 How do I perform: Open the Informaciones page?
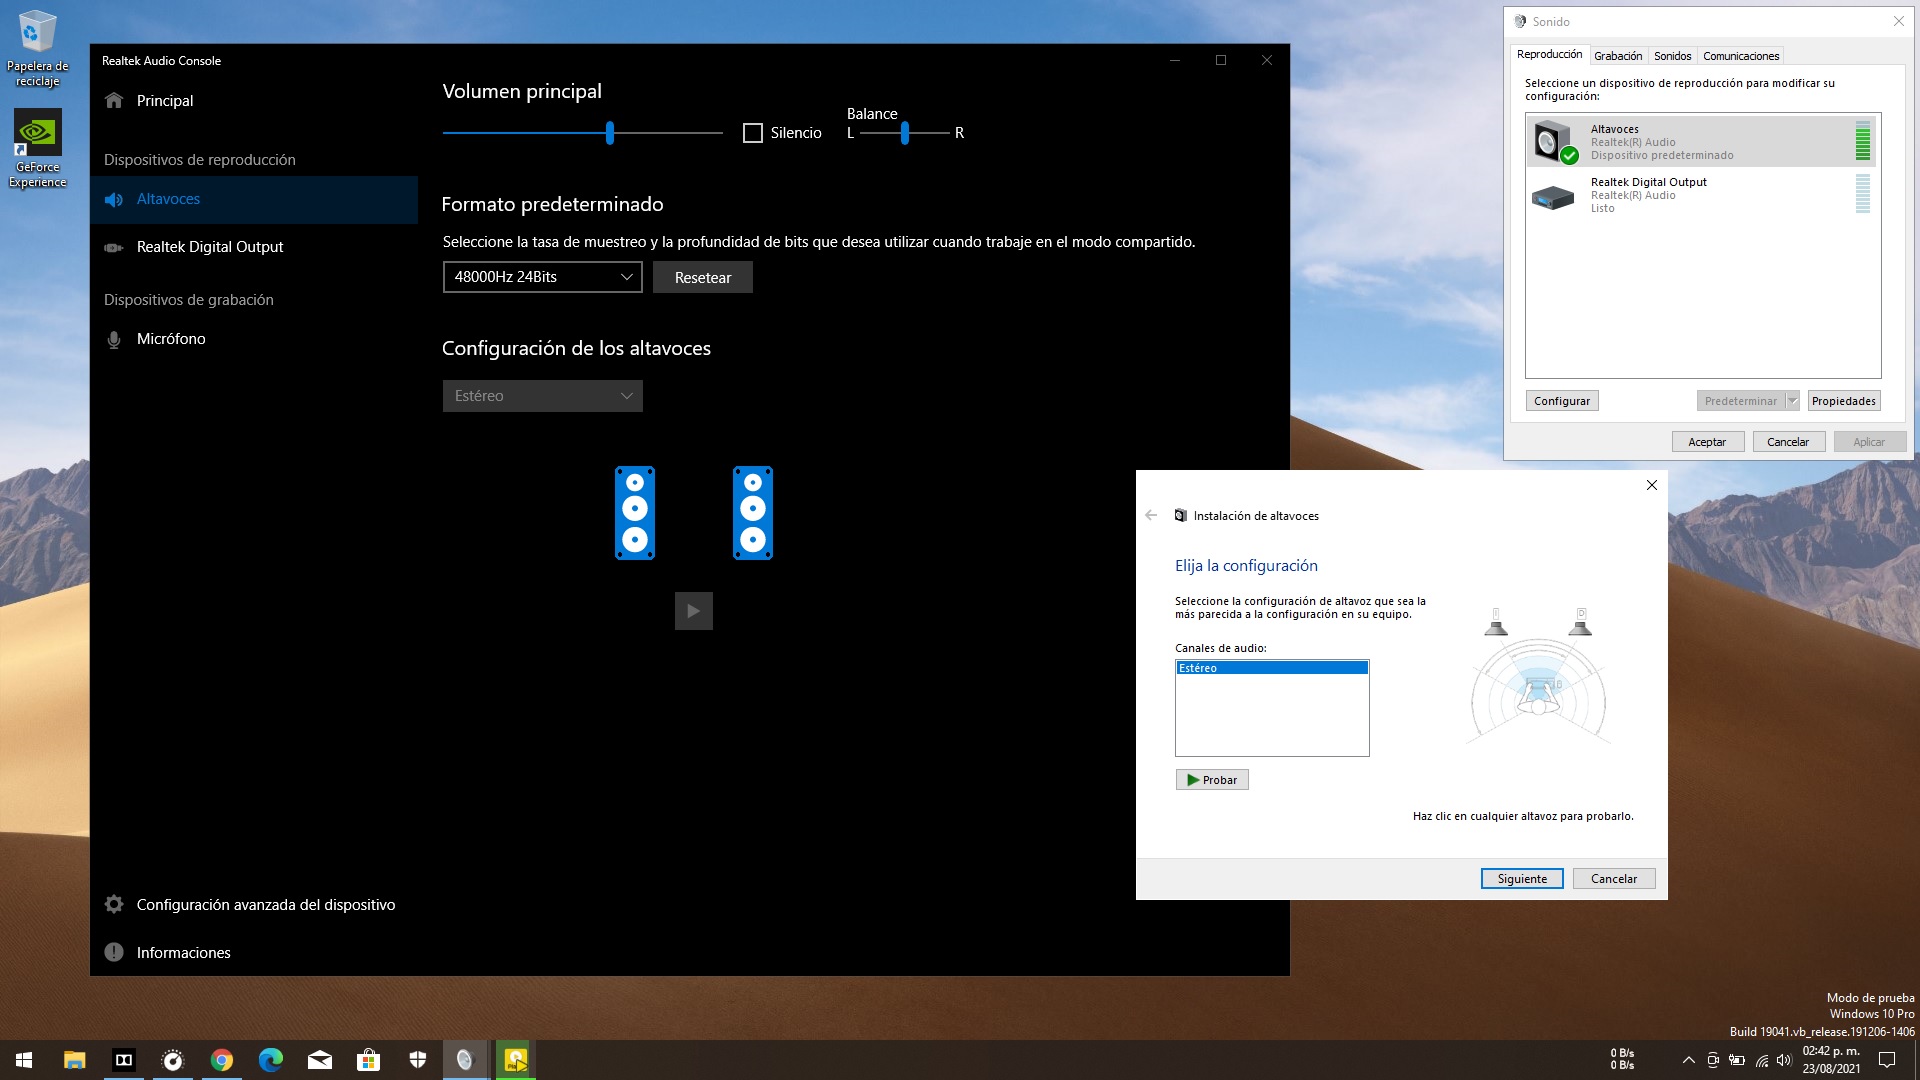pyautogui.click(x=255, y=953)
